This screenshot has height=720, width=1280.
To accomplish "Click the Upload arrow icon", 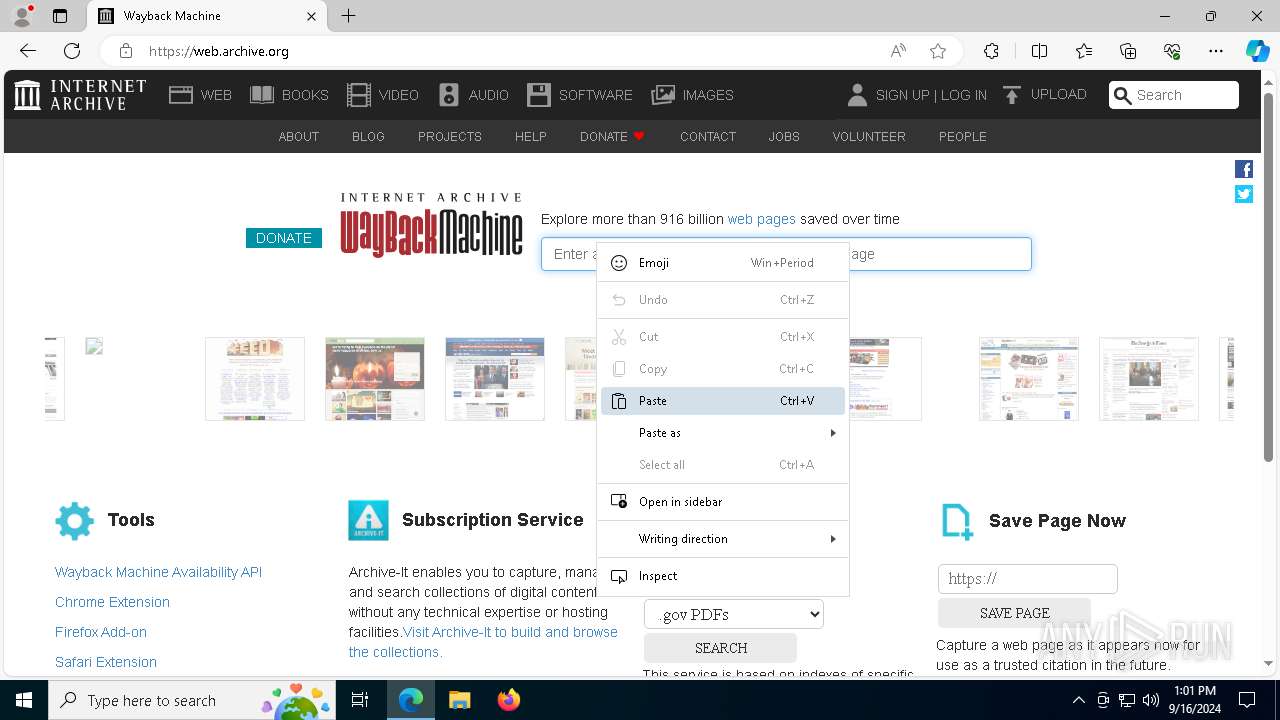I will 1012,95.
